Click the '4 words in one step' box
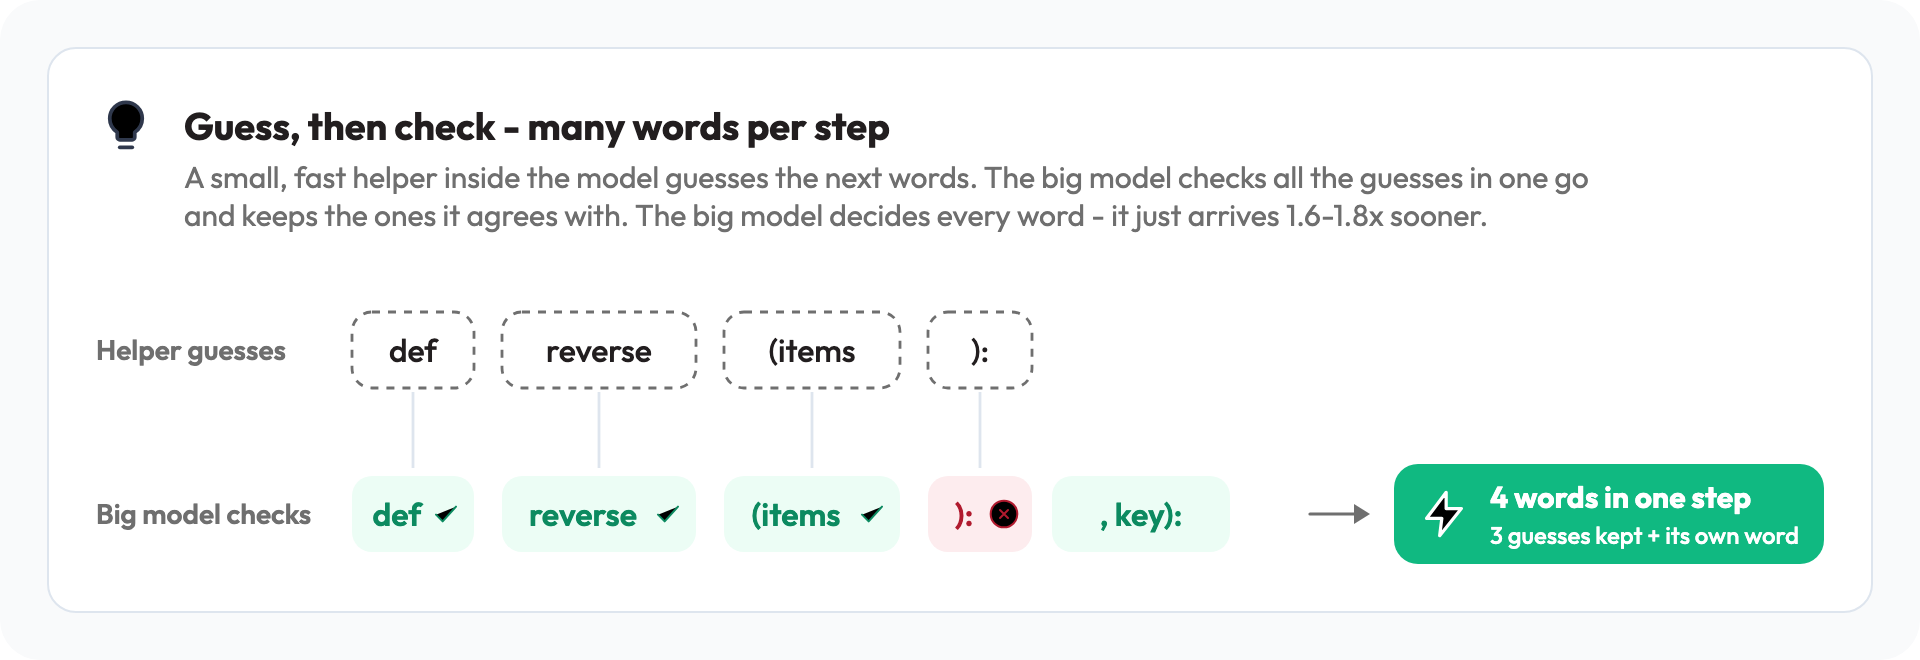1920x660 pixels. 1609,514
